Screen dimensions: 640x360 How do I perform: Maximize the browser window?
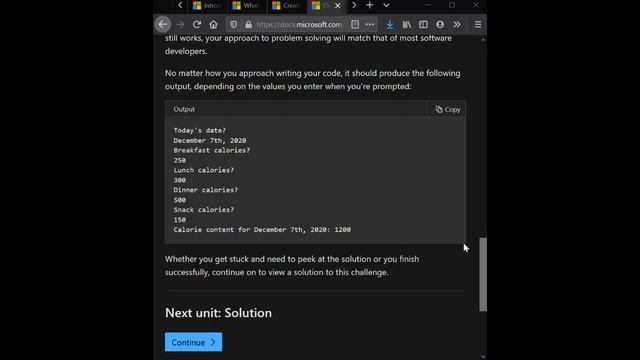[452, 5]
